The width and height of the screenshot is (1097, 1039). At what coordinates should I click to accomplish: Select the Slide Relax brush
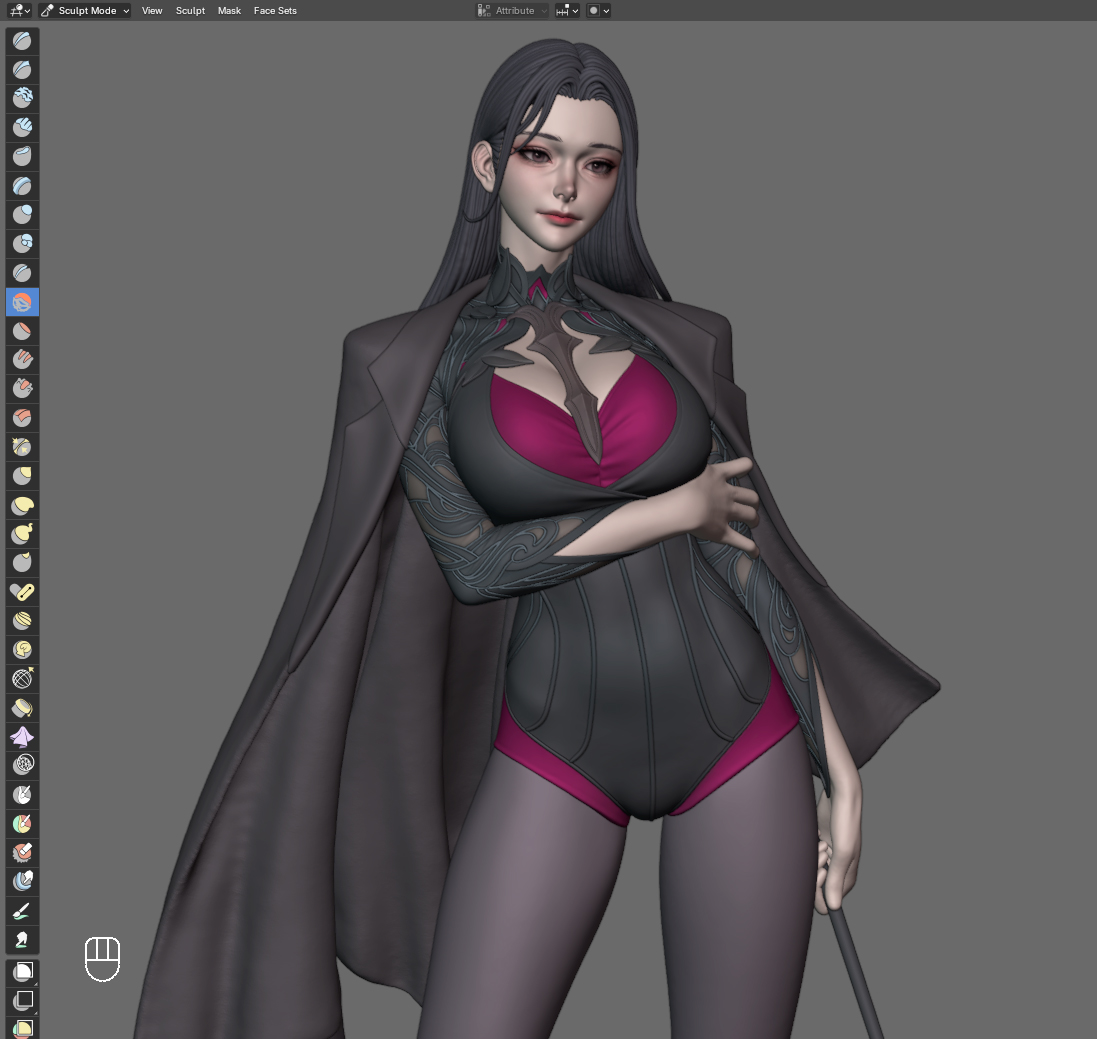22,679
